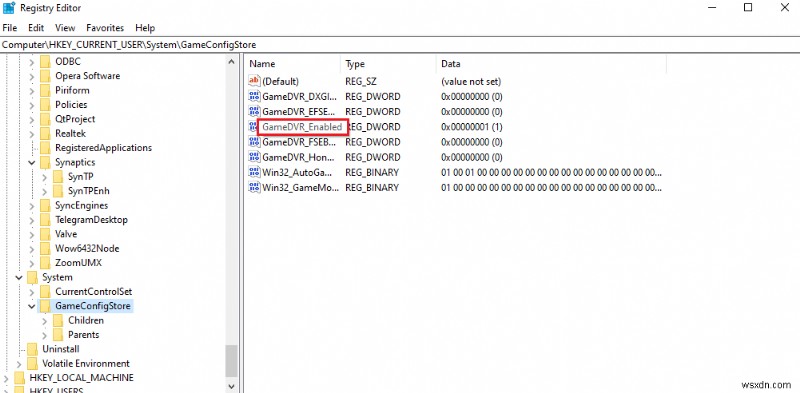This screenshot has width=800, height=393.
Task: Open the Edit menu
Action: (x=36, y=28)
